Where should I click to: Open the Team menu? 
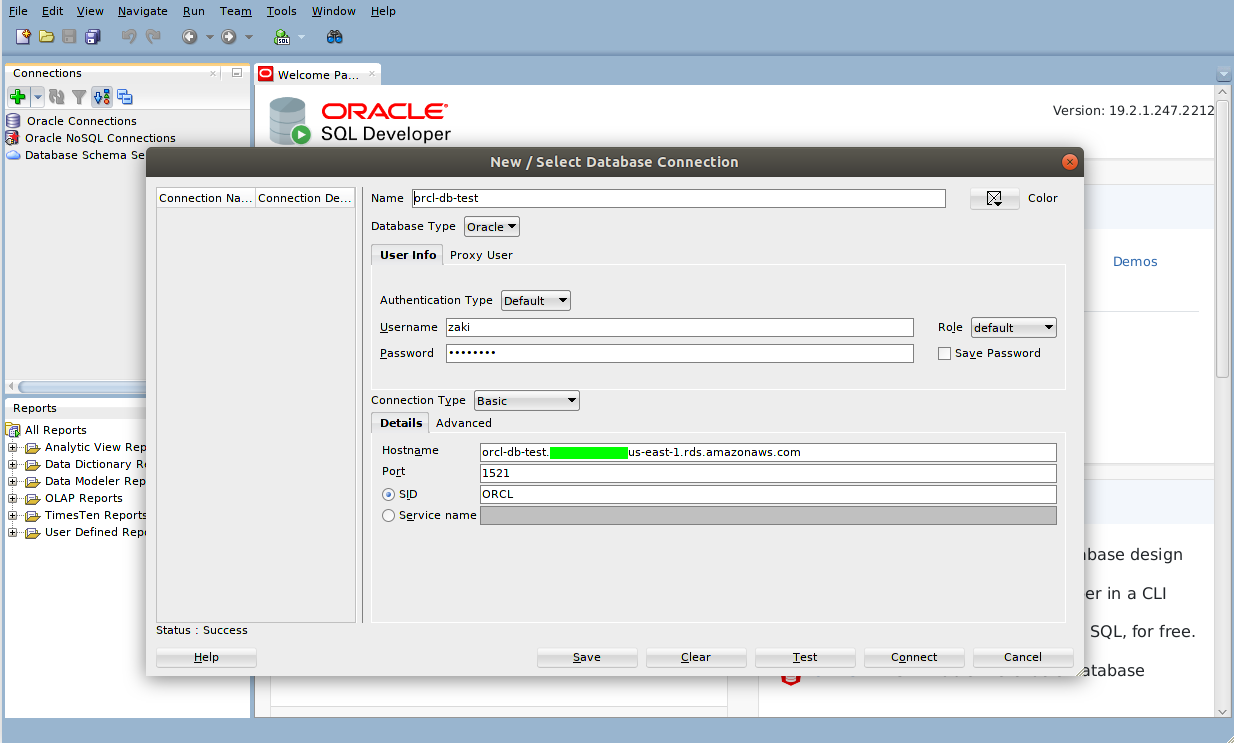236,11
